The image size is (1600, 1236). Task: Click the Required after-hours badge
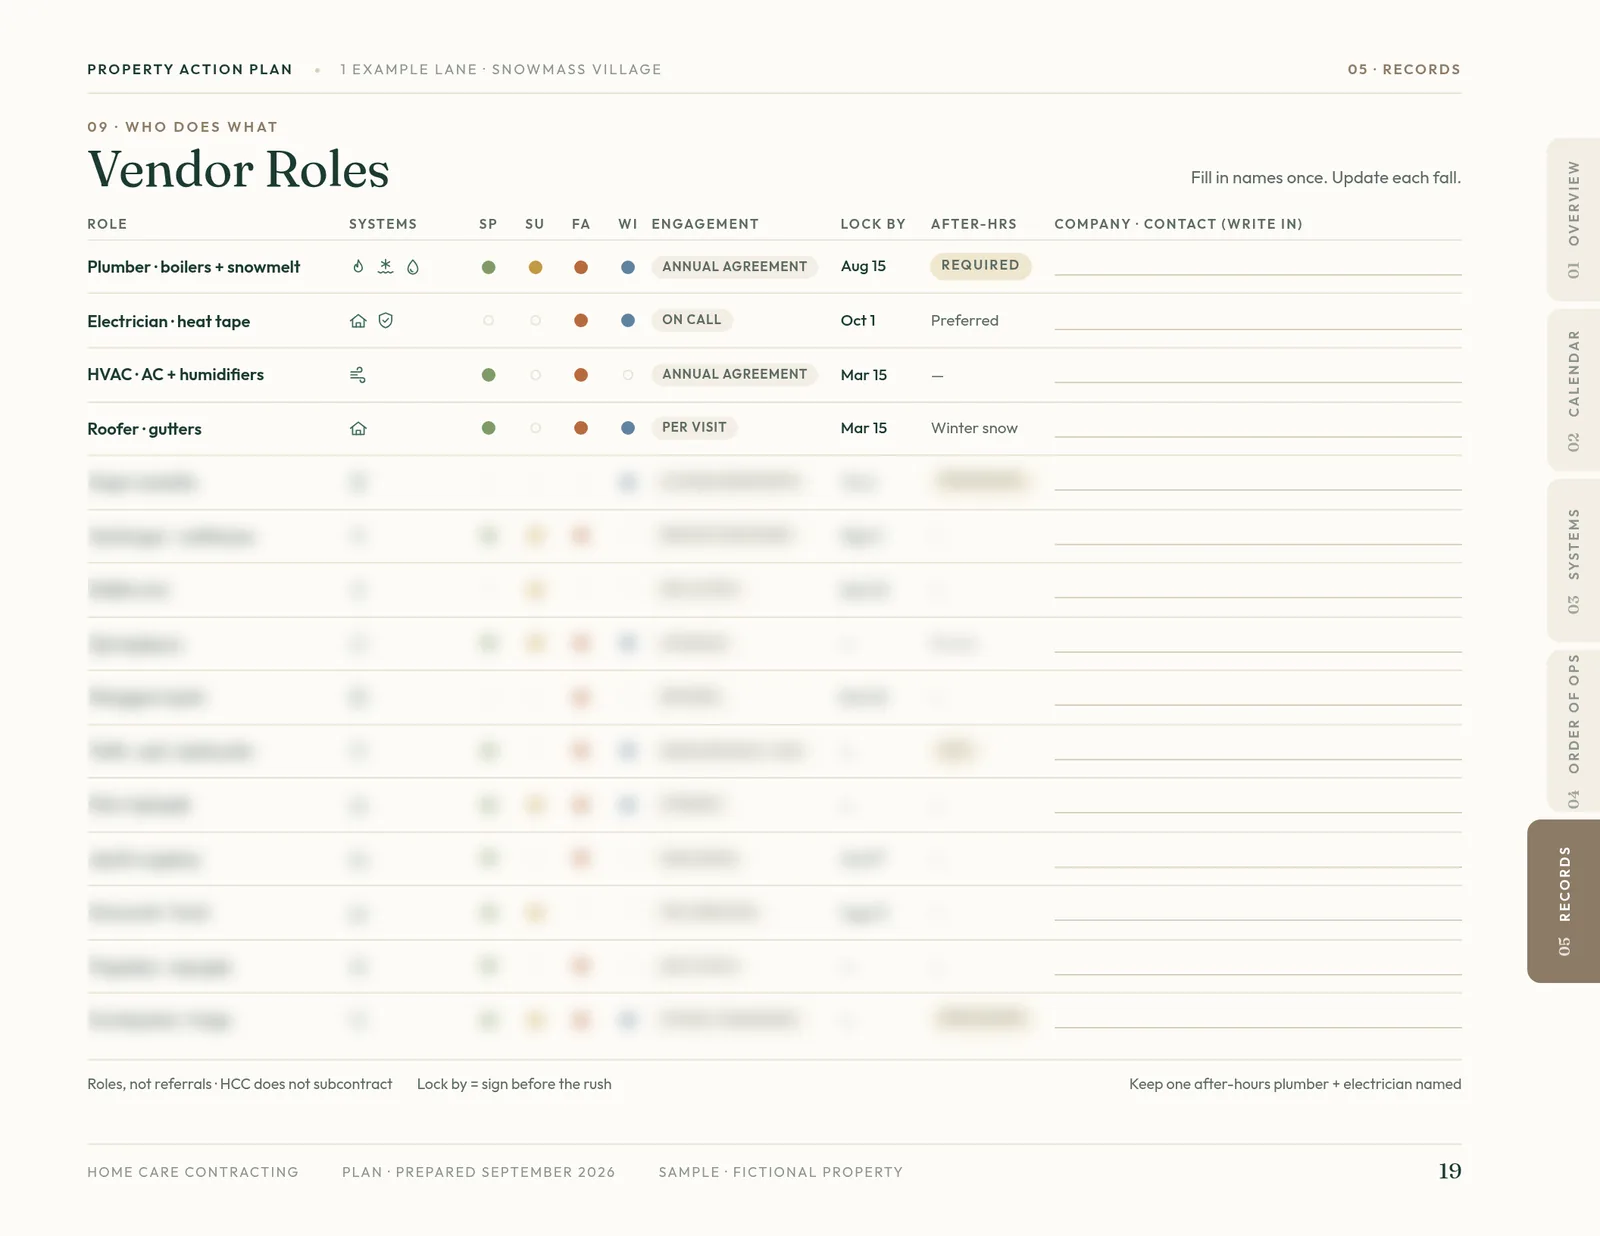pos(980,265)
